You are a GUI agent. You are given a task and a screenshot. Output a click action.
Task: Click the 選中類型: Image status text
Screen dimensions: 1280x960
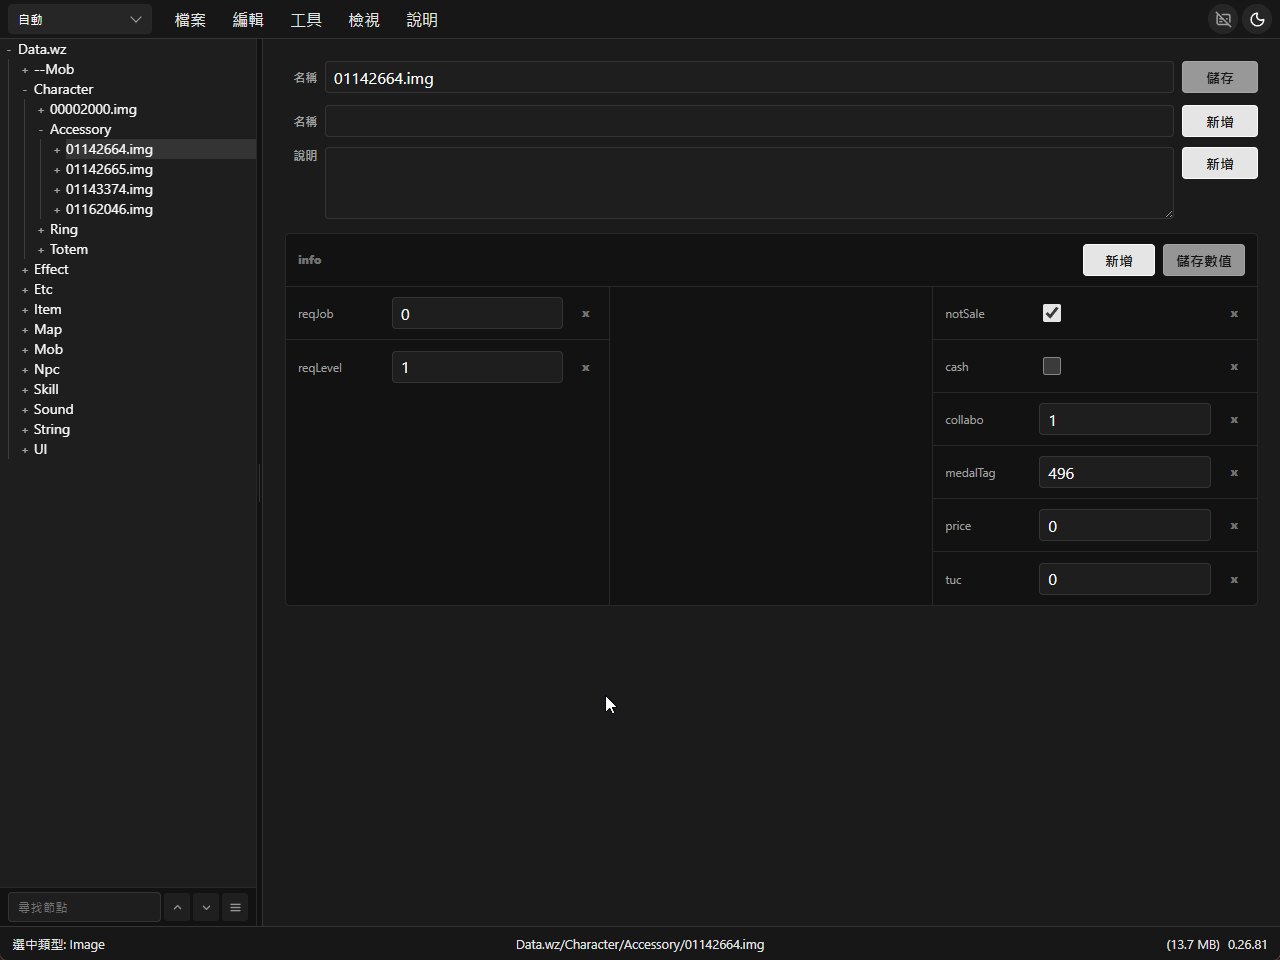58,944
